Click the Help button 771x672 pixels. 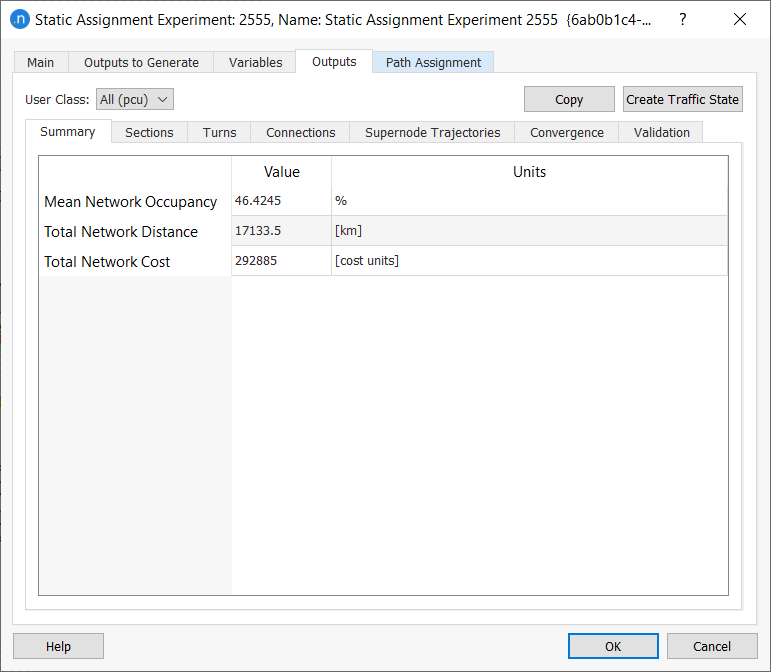pos(58,646)
